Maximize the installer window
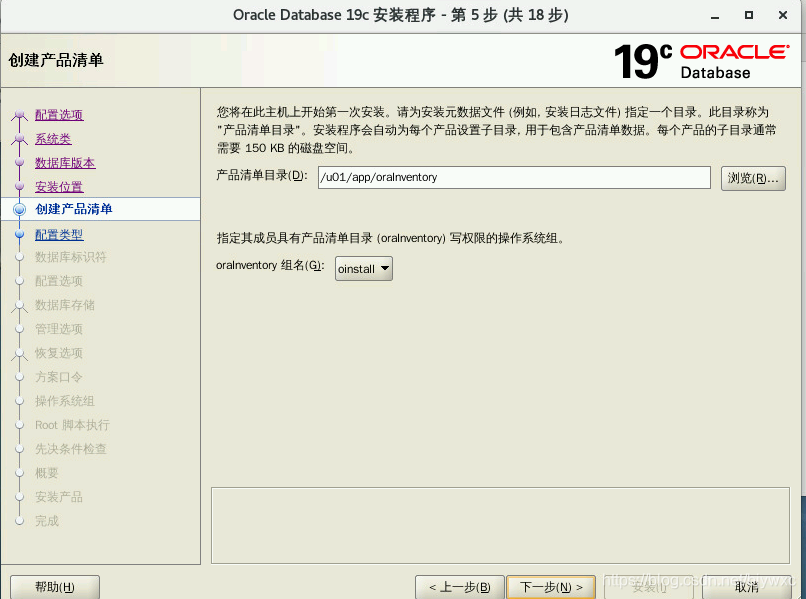This screenshot has width=806, height=599. coord(749,15)
